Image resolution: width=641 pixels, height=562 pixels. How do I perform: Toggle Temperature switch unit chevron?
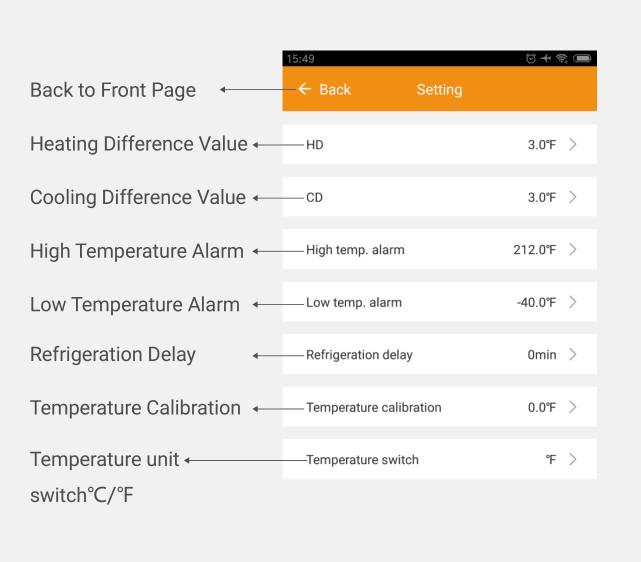[x=573, y=459]
